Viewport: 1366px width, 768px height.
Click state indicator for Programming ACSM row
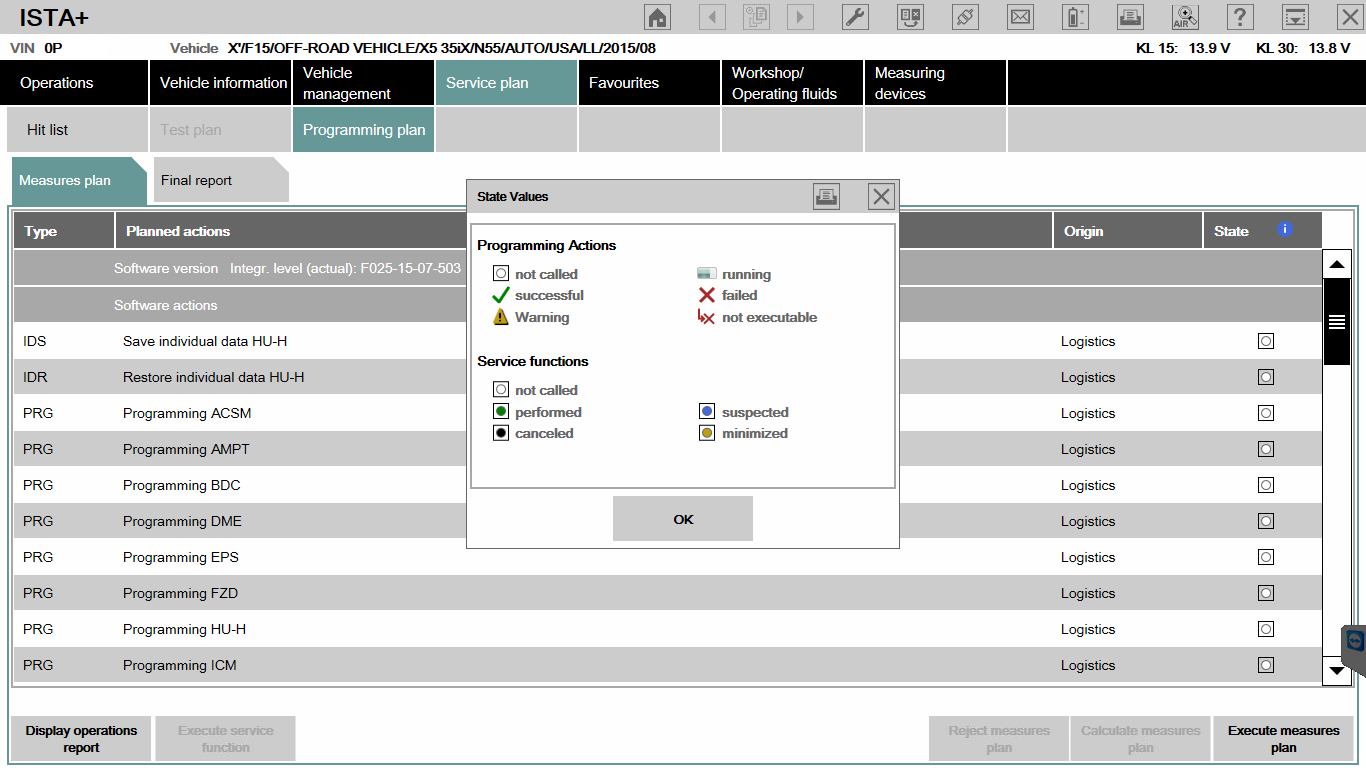1266,413
